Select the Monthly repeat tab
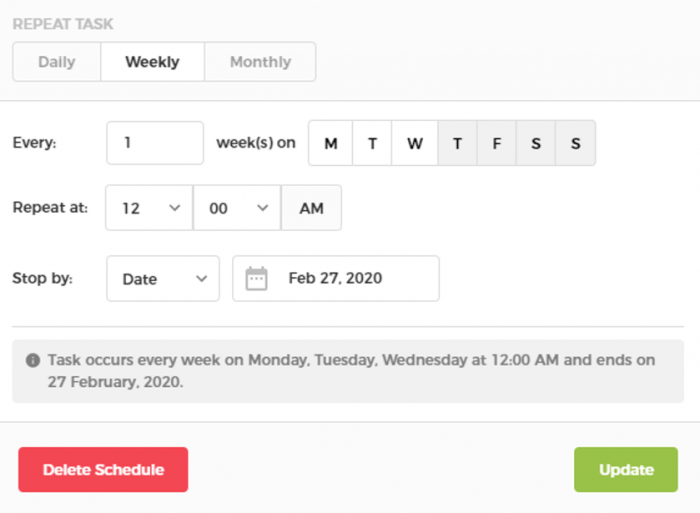 (x=260, y=62)
